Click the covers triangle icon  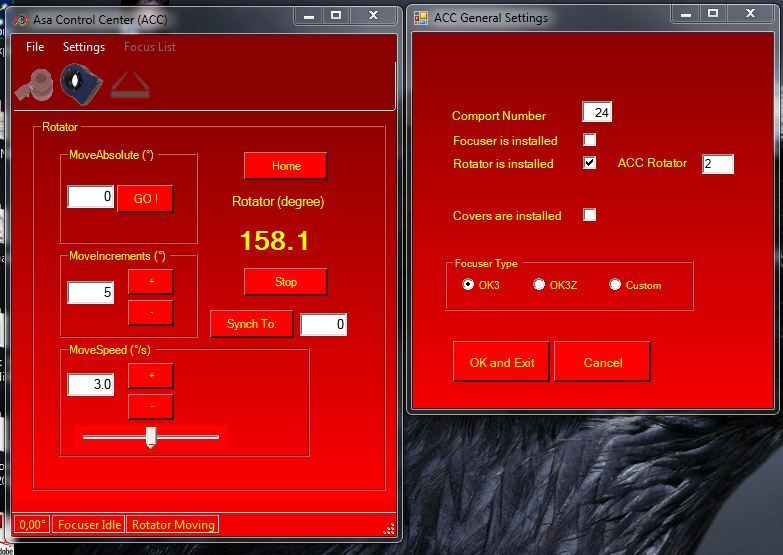(x=129, y=85)
